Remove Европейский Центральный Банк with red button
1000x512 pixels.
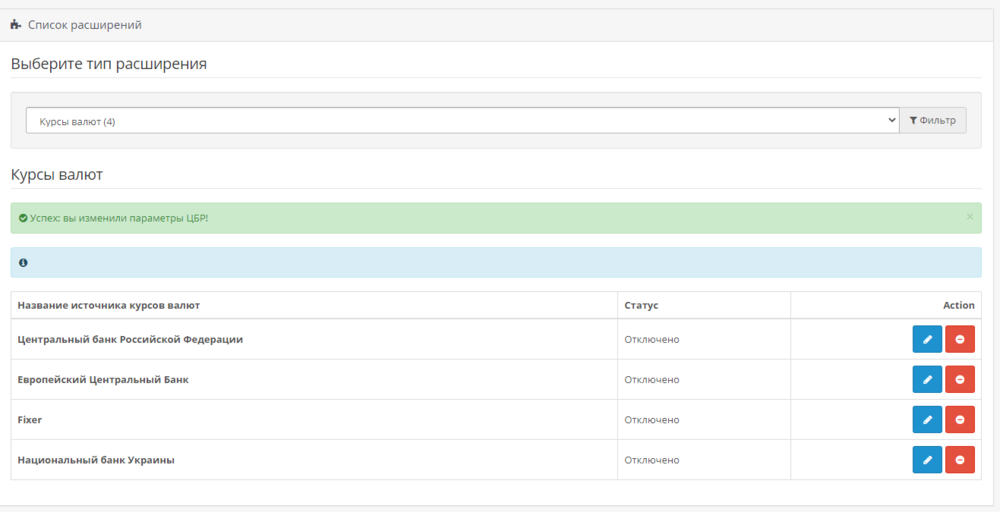[959, 380]
